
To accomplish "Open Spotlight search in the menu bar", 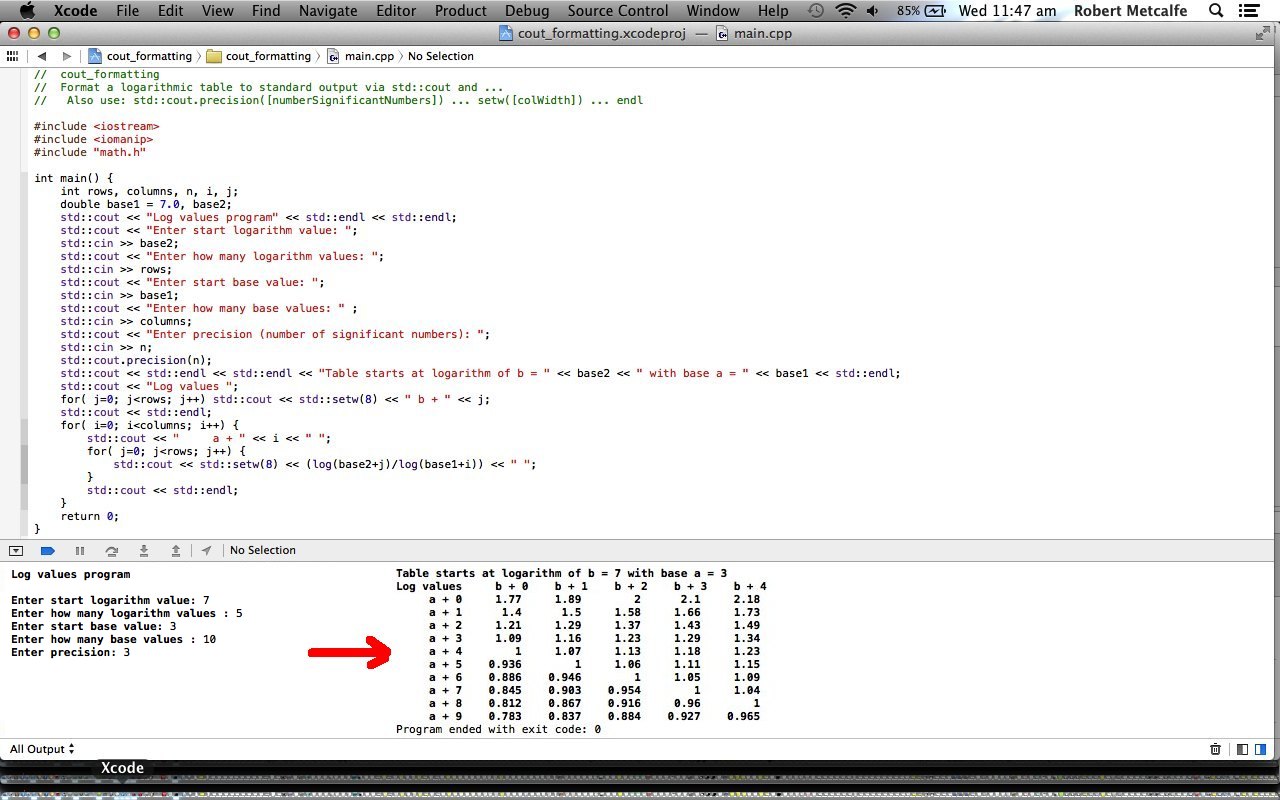I will click(1216, 11).
